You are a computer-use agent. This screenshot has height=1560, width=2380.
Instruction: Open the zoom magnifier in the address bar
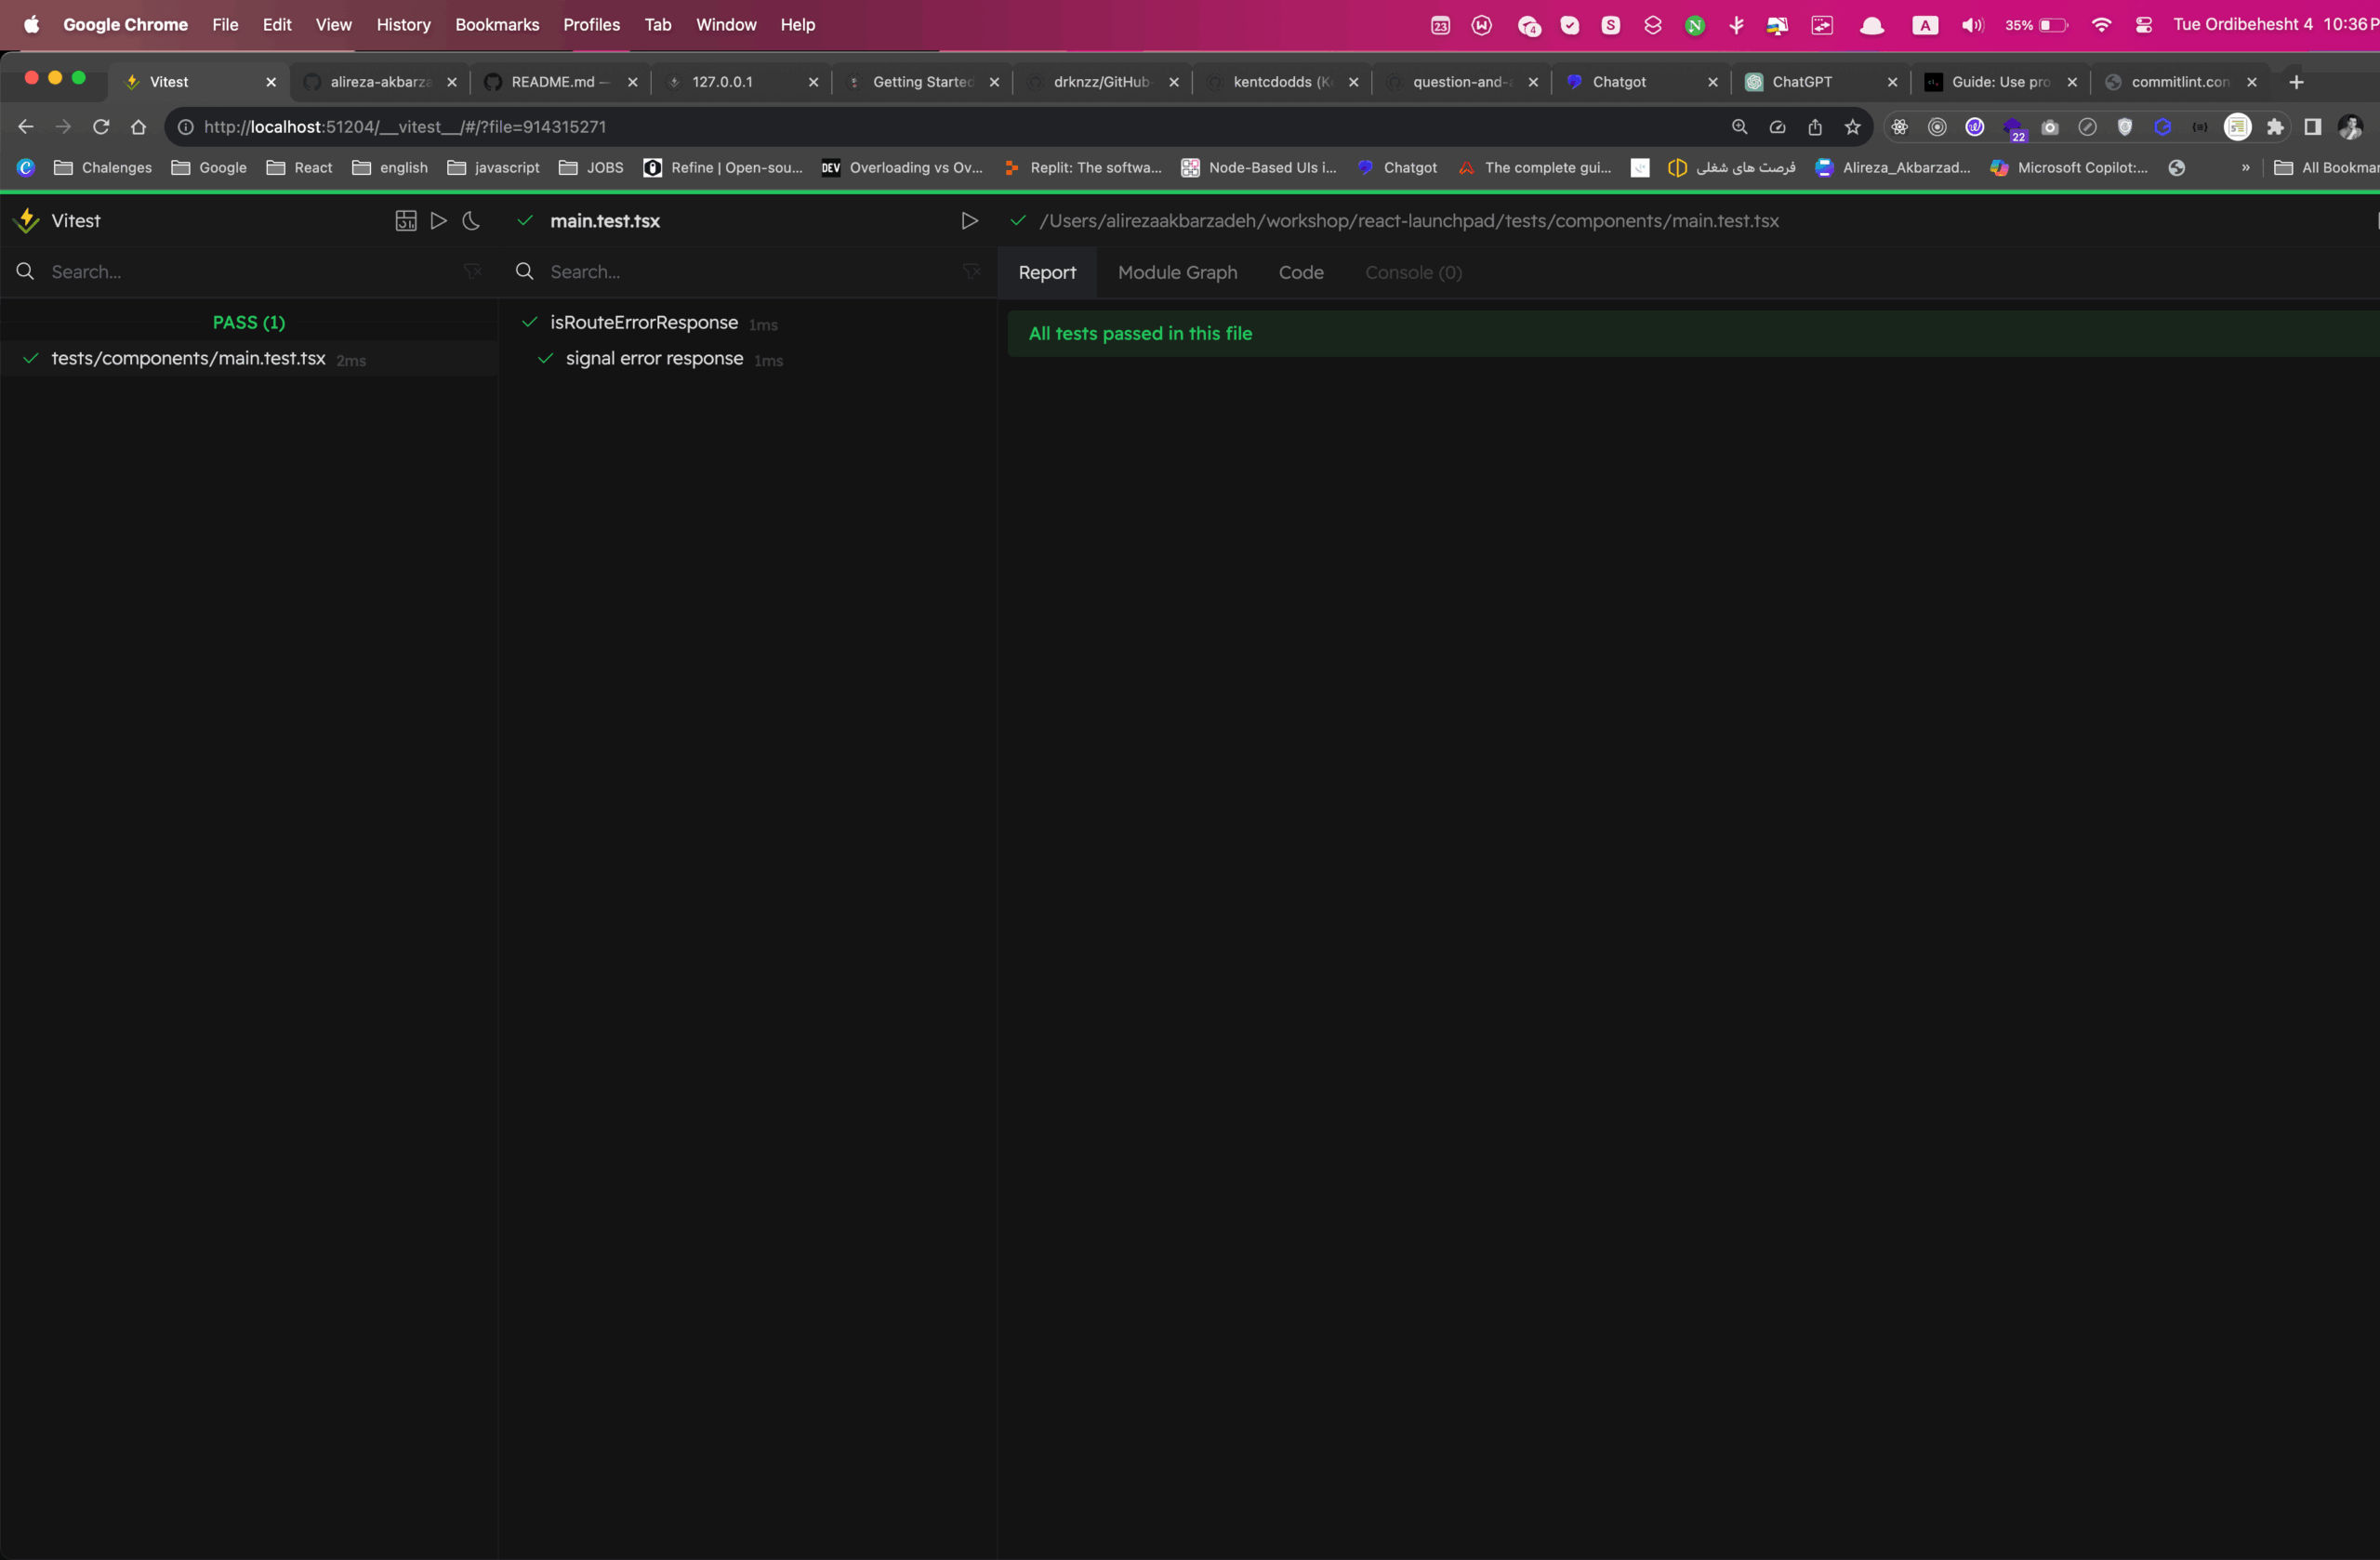pos(1739,127)
